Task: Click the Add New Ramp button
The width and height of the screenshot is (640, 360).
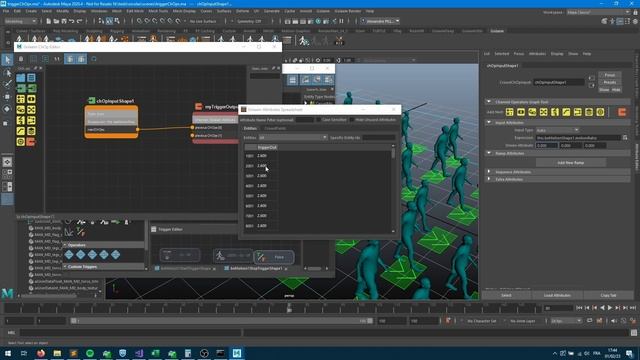Action: pyautogui.click(x=570, y=162)
